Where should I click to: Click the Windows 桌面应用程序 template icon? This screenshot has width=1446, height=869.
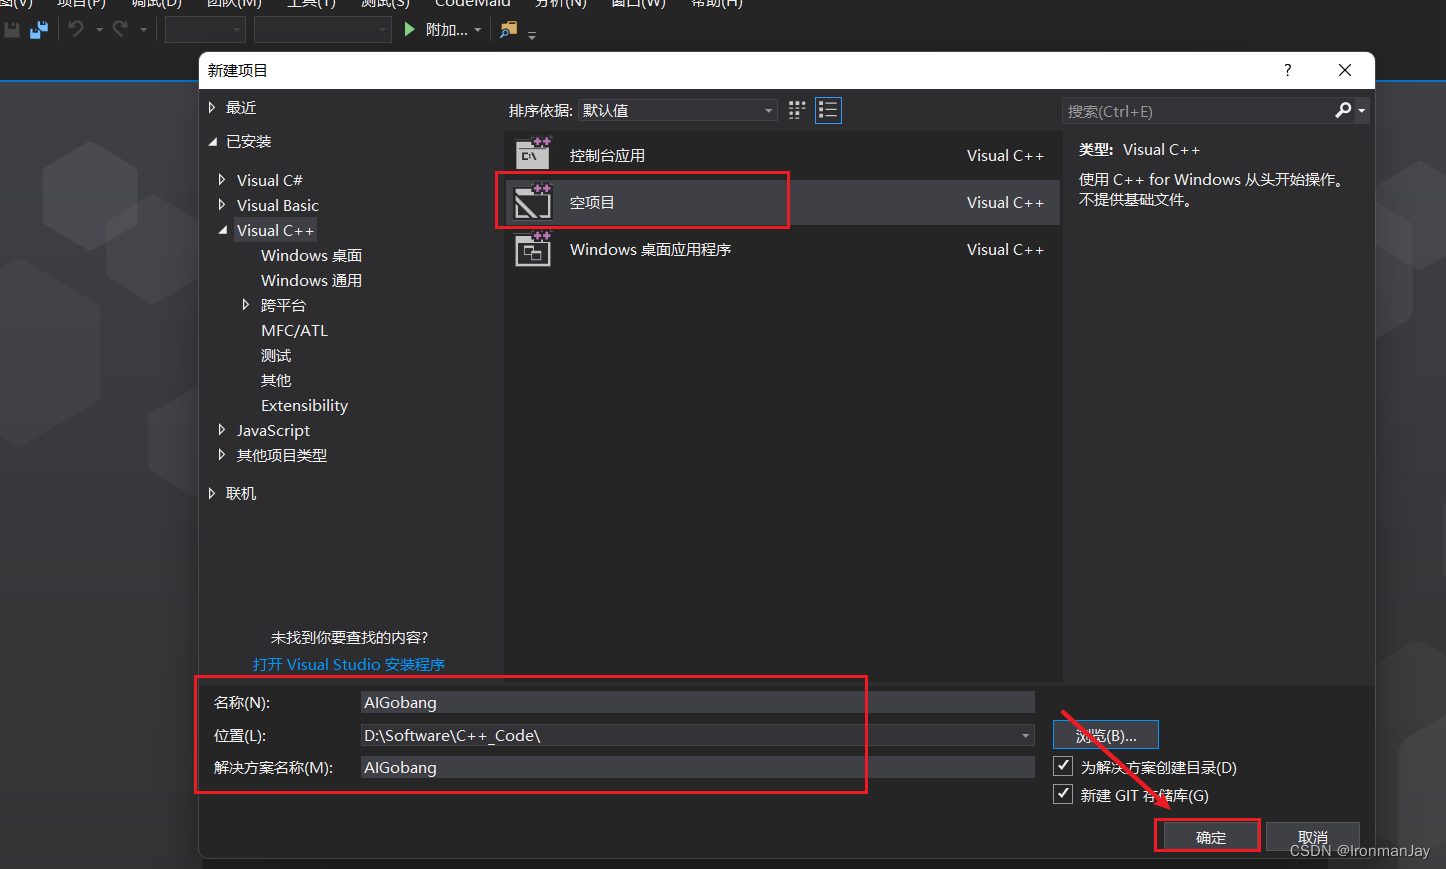[533, 249]
